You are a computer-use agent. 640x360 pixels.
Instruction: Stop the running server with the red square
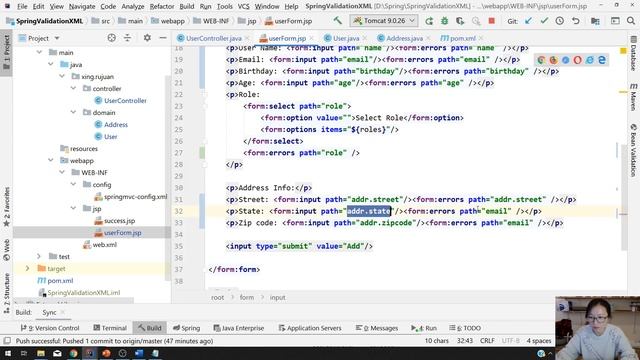(491, 21)
